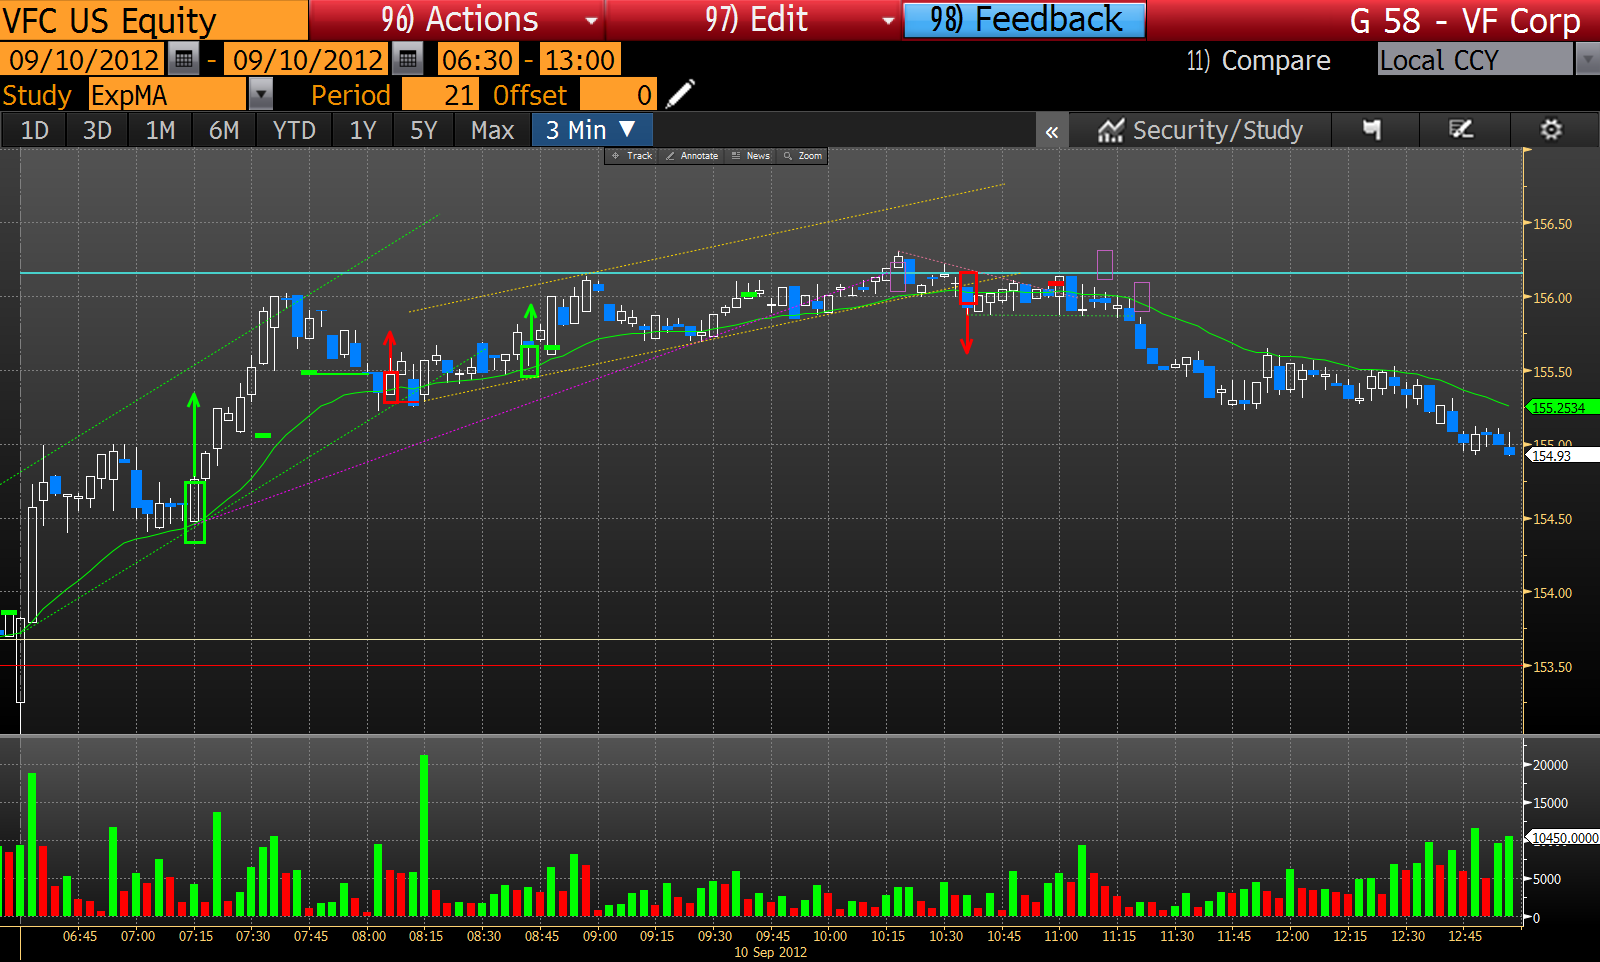Collapse toolbar with double chevron
Viewport: 1600px width, 962px height.
(x=1052, y=131)
